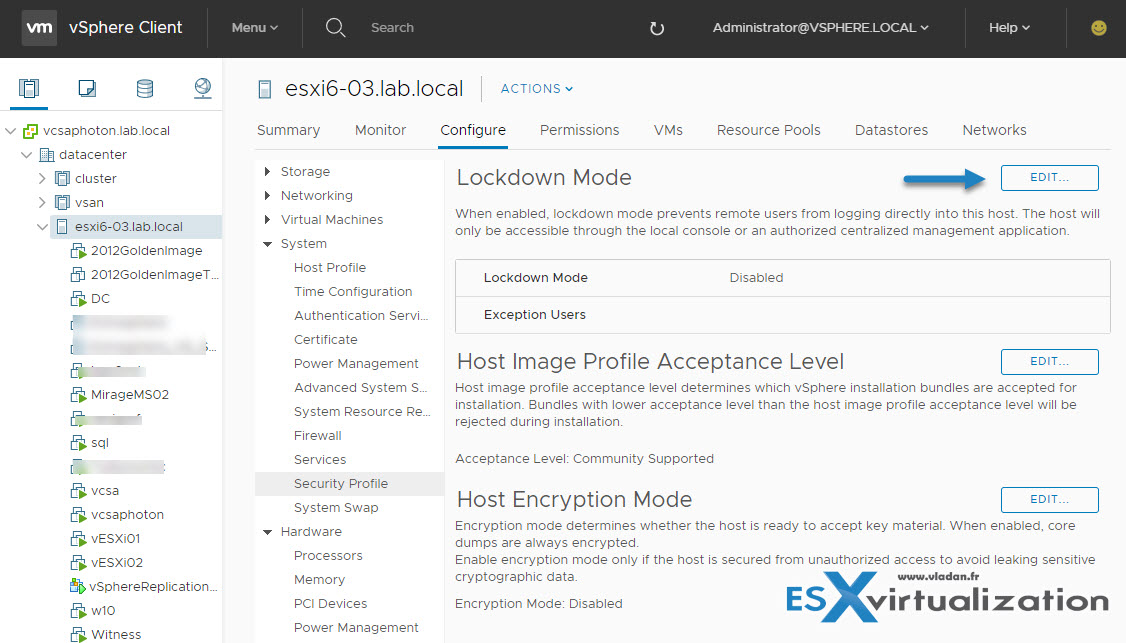Click the vESXi01 VM icon
Viewport: 1126px width, 643px height.
pyautogui.click(x=78, y=539)
